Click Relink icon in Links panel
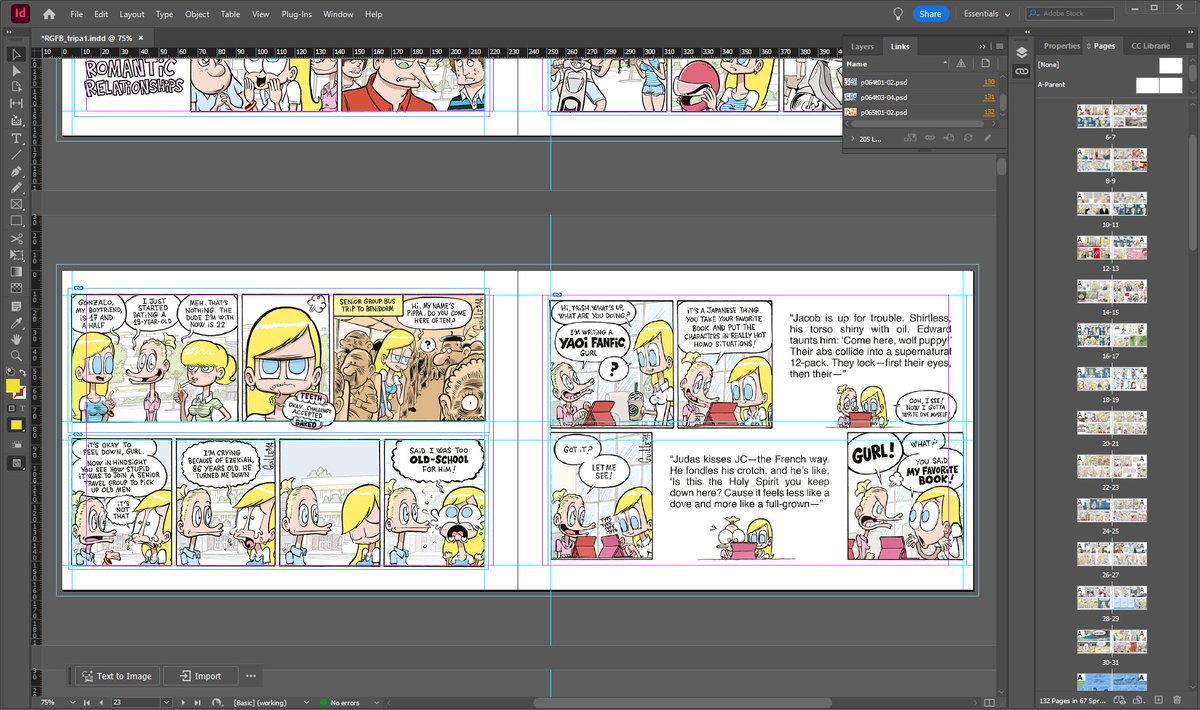This screenshot has width=1200, height=710. (930, 138)
